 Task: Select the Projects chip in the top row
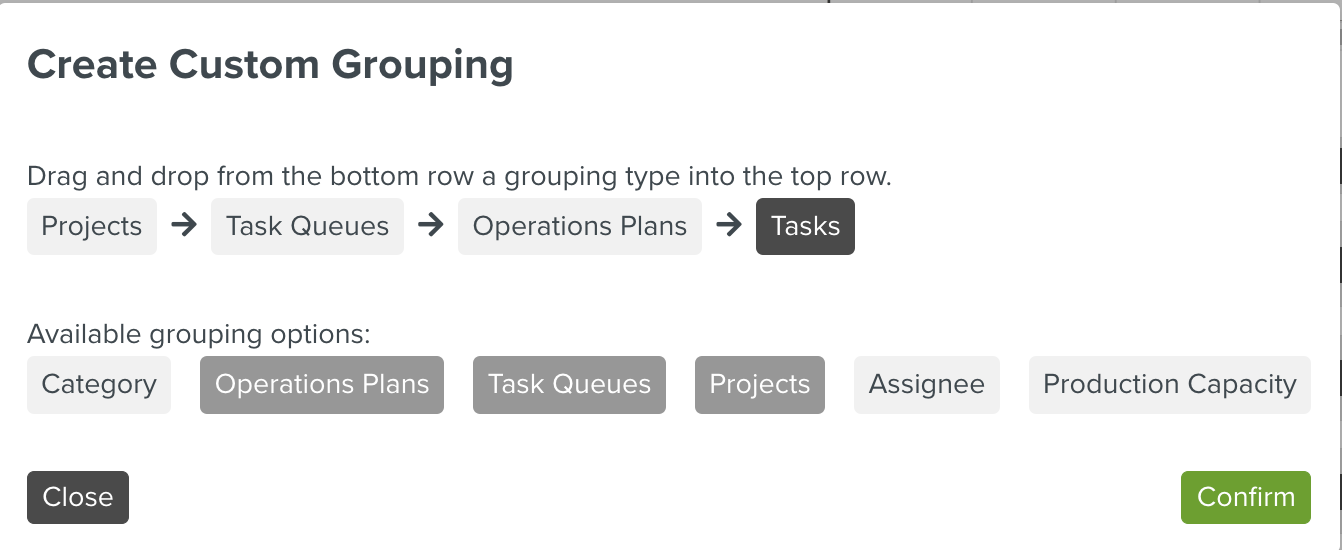point(92,226)
